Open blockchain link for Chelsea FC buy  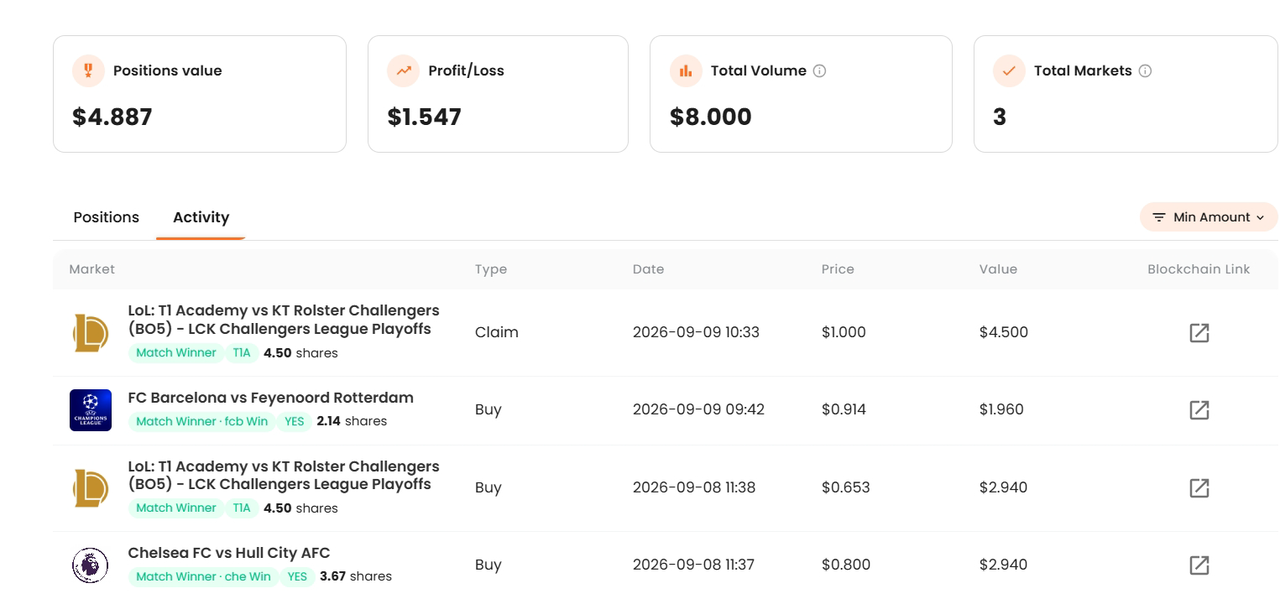pyautogui.click(x=1199, y=565)
